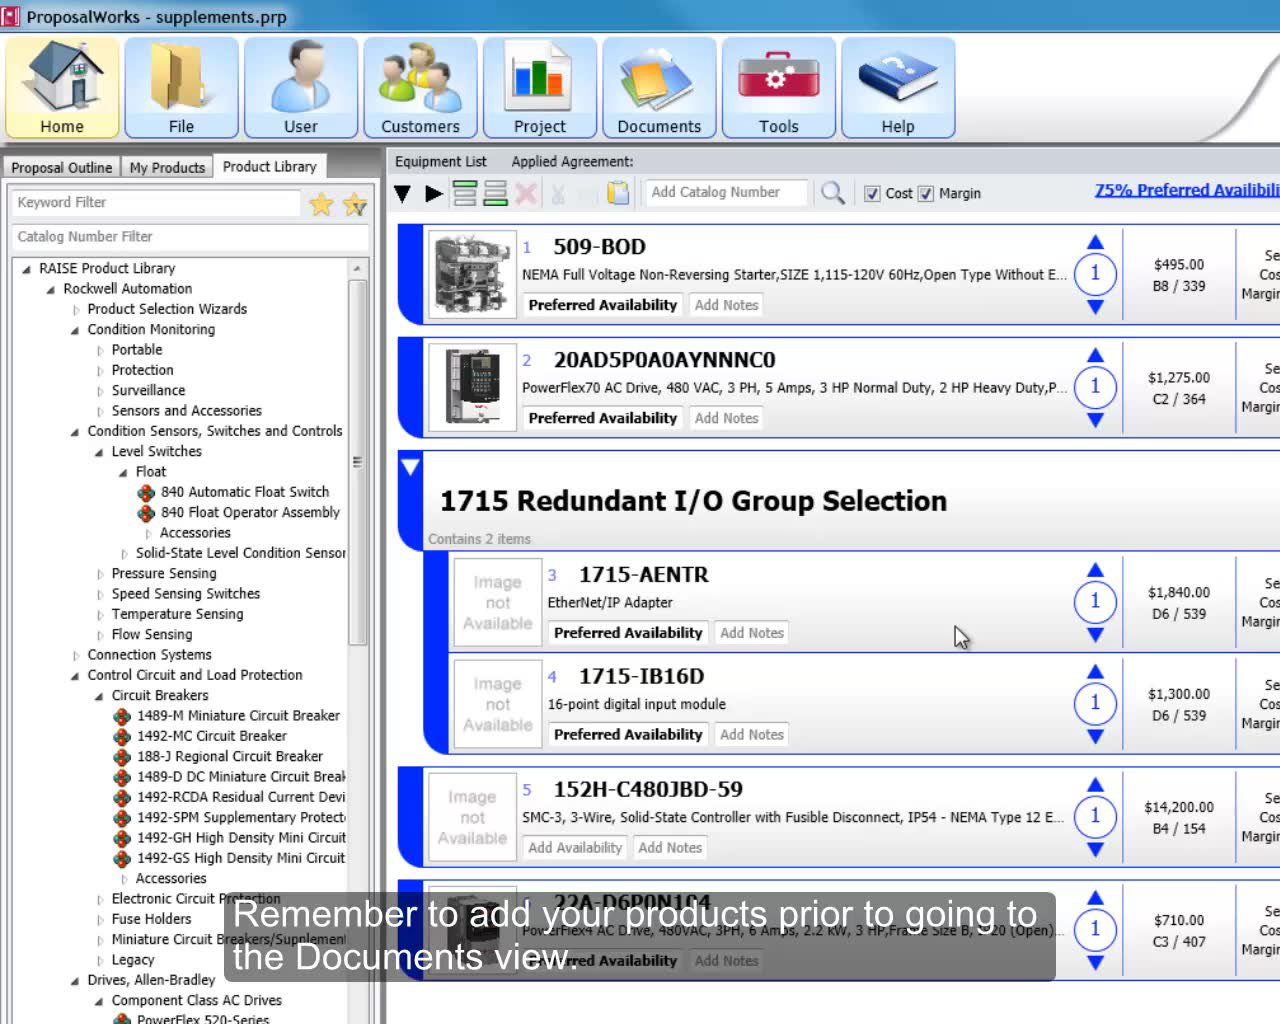The image size is (1280, 1024).
Task: Select 840 Automatic Float Switch item
Action: (245, 492)
